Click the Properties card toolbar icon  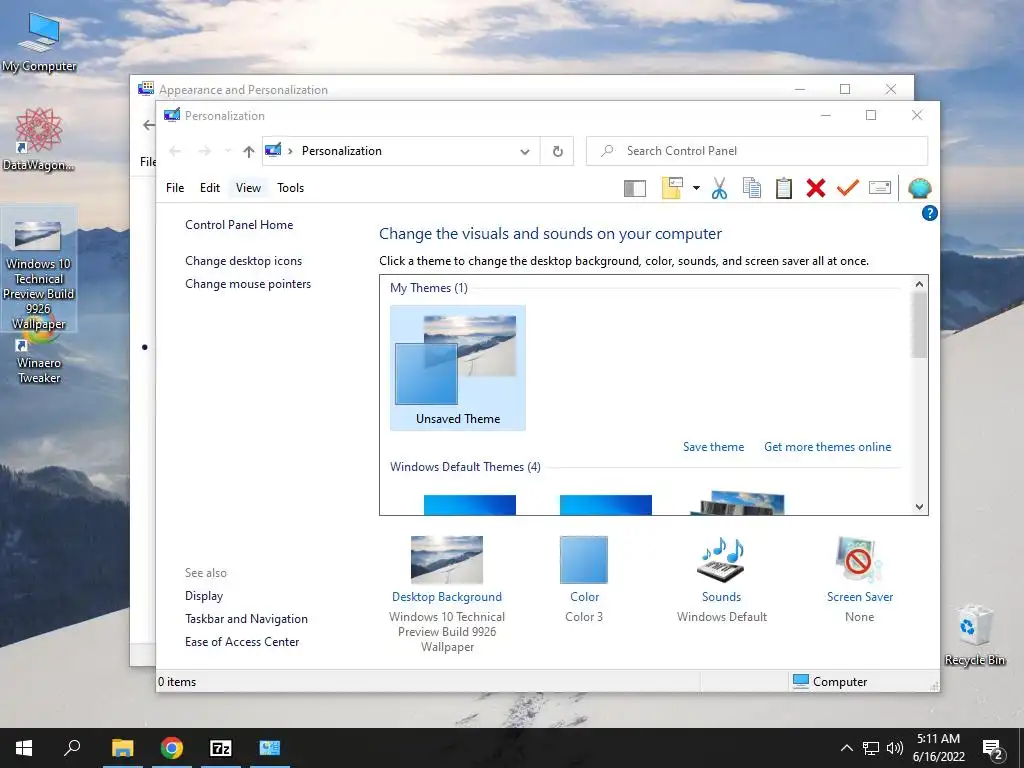click(880, 188)
